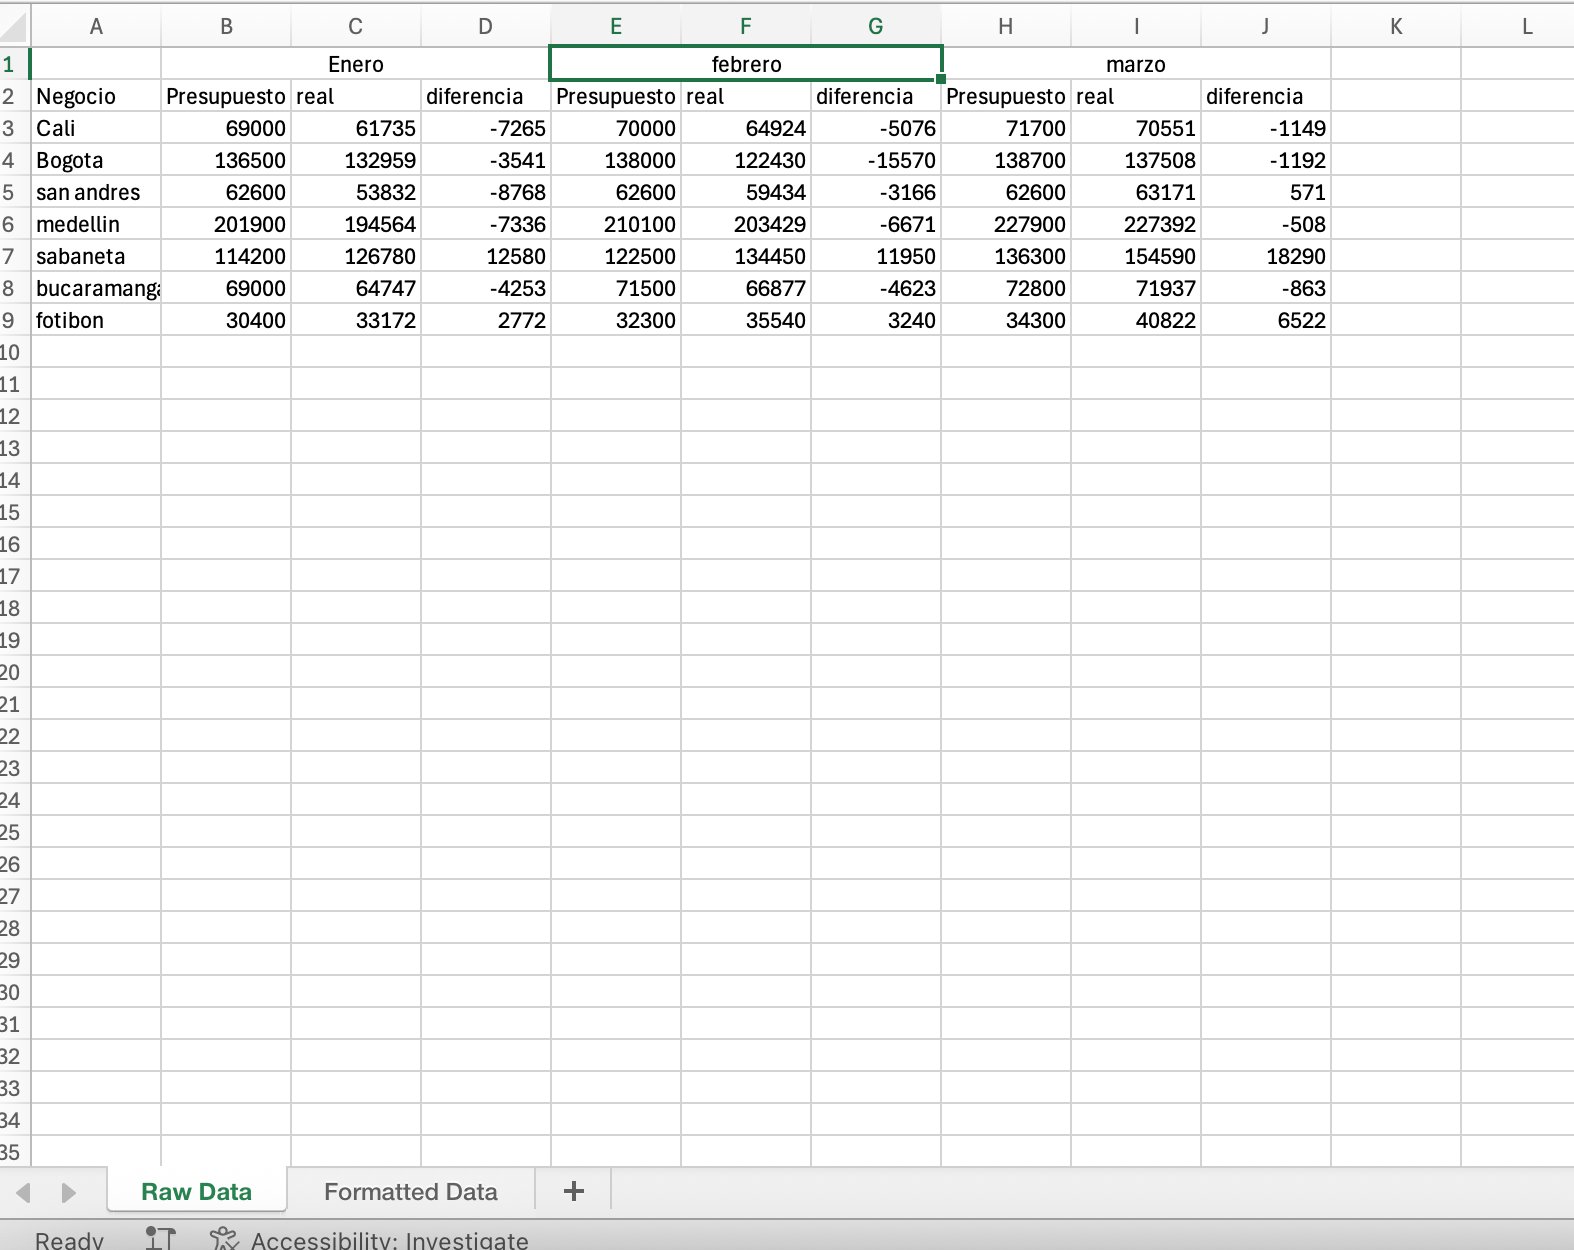
Task: Click cell with value 201900
Action: (x=226, y=224)
